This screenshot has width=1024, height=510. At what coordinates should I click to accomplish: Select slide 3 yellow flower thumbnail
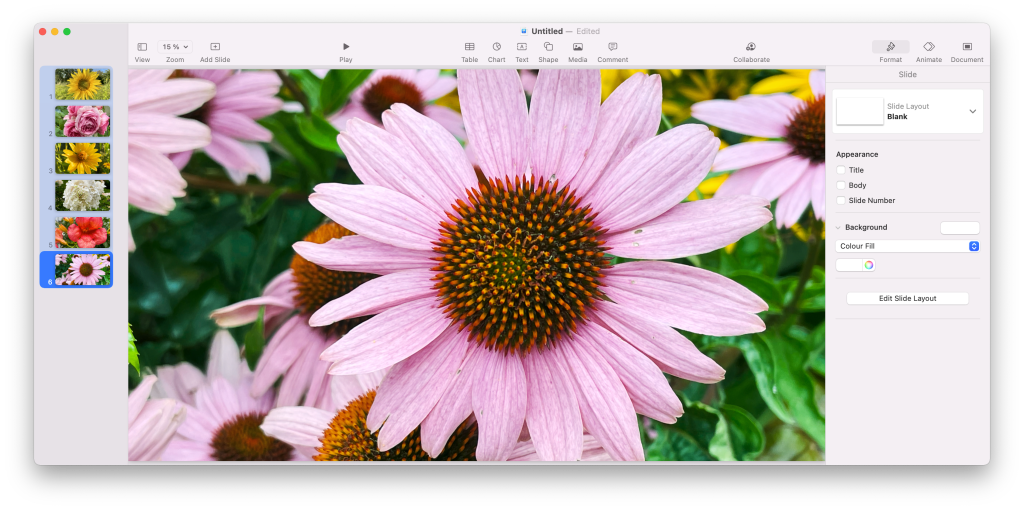pyautogui.click(x=82, y=159)
